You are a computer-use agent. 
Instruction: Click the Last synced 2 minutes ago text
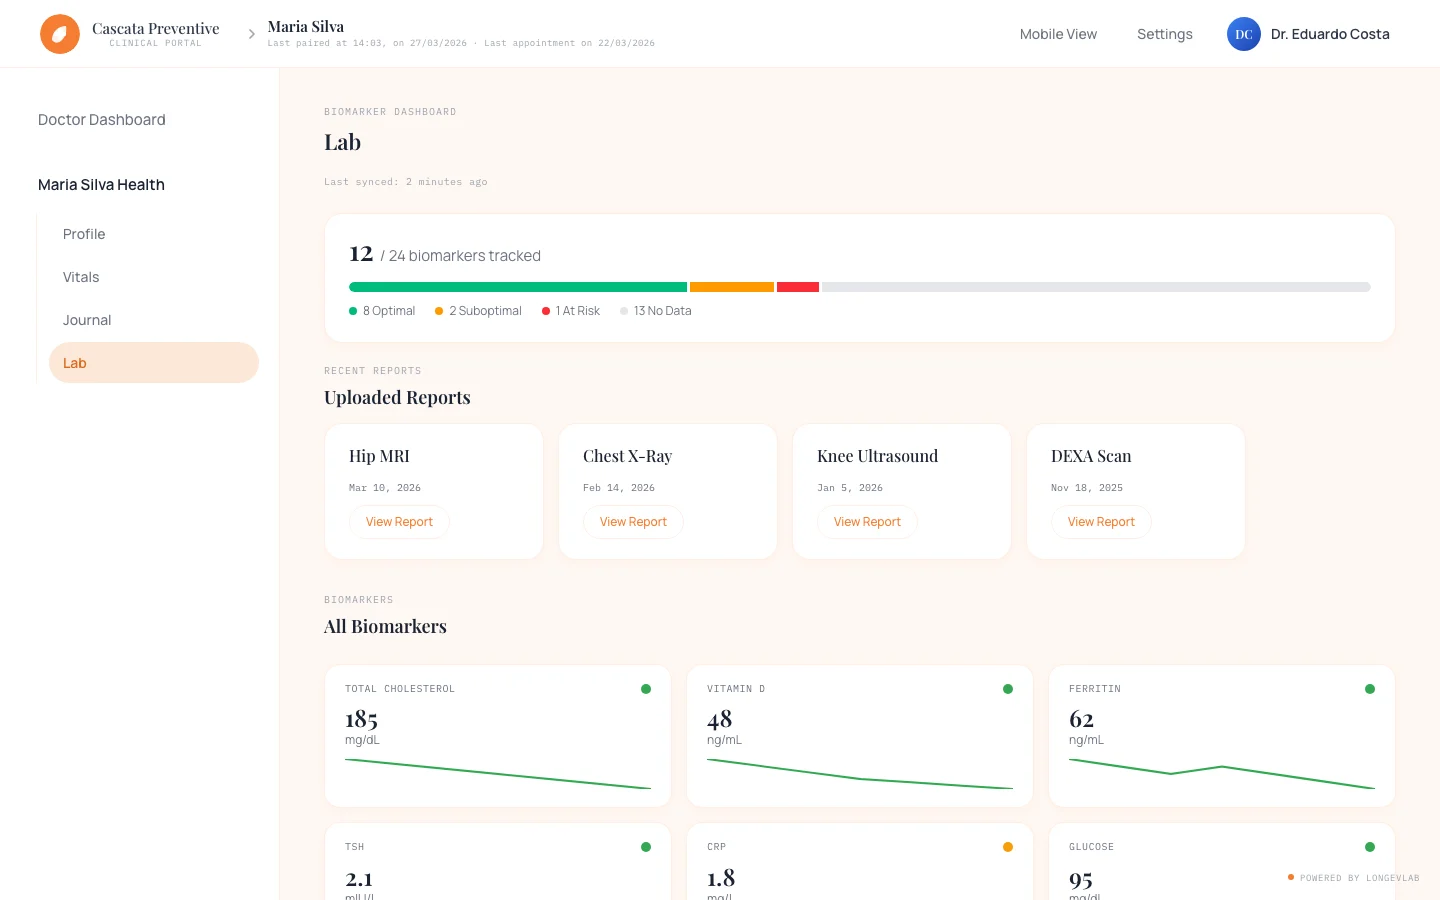point(406,182)
